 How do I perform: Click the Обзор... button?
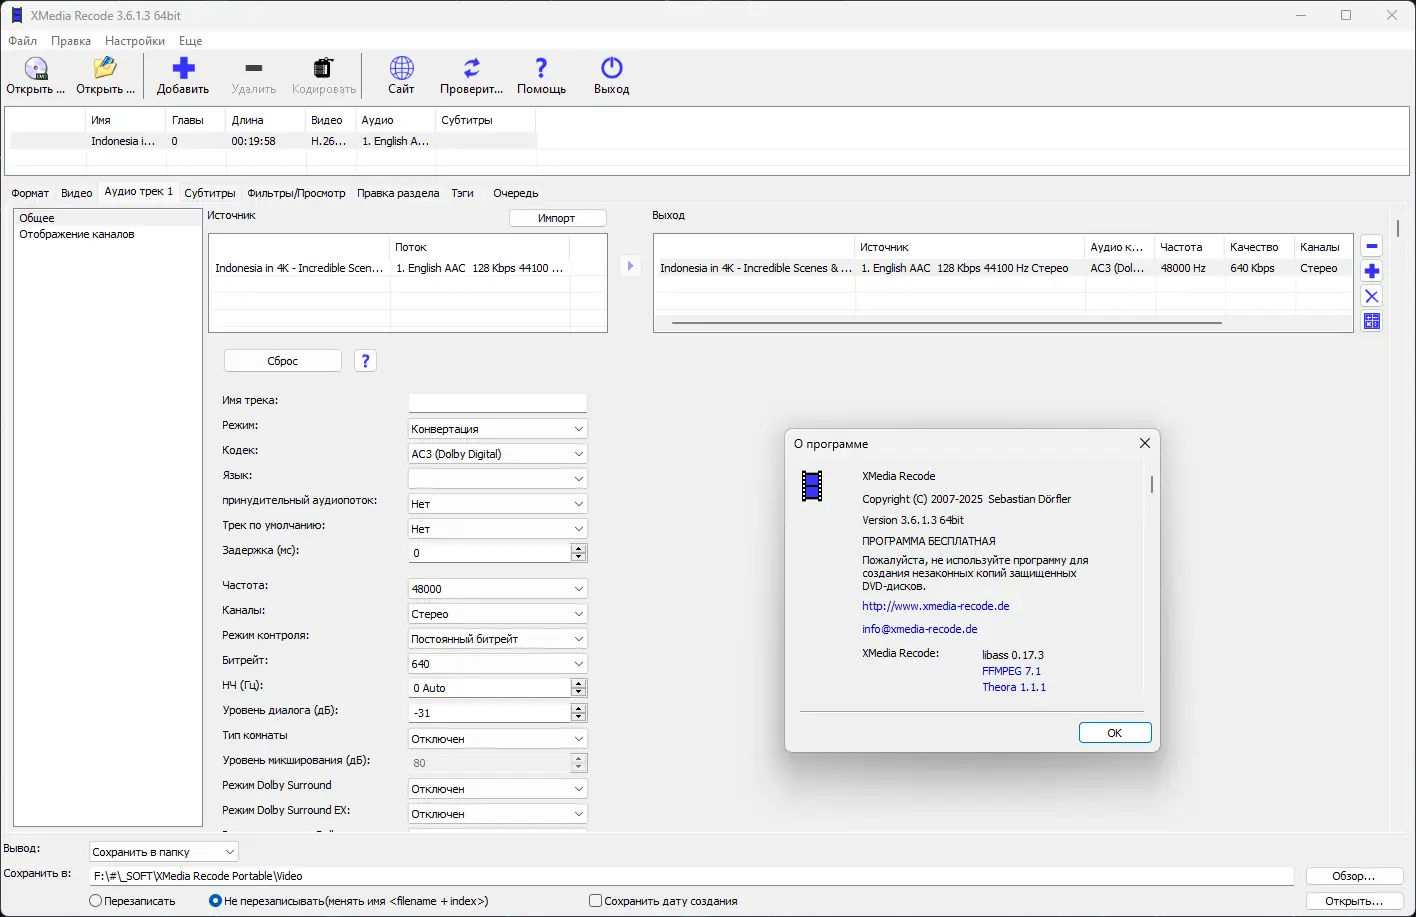point(1353,876)
